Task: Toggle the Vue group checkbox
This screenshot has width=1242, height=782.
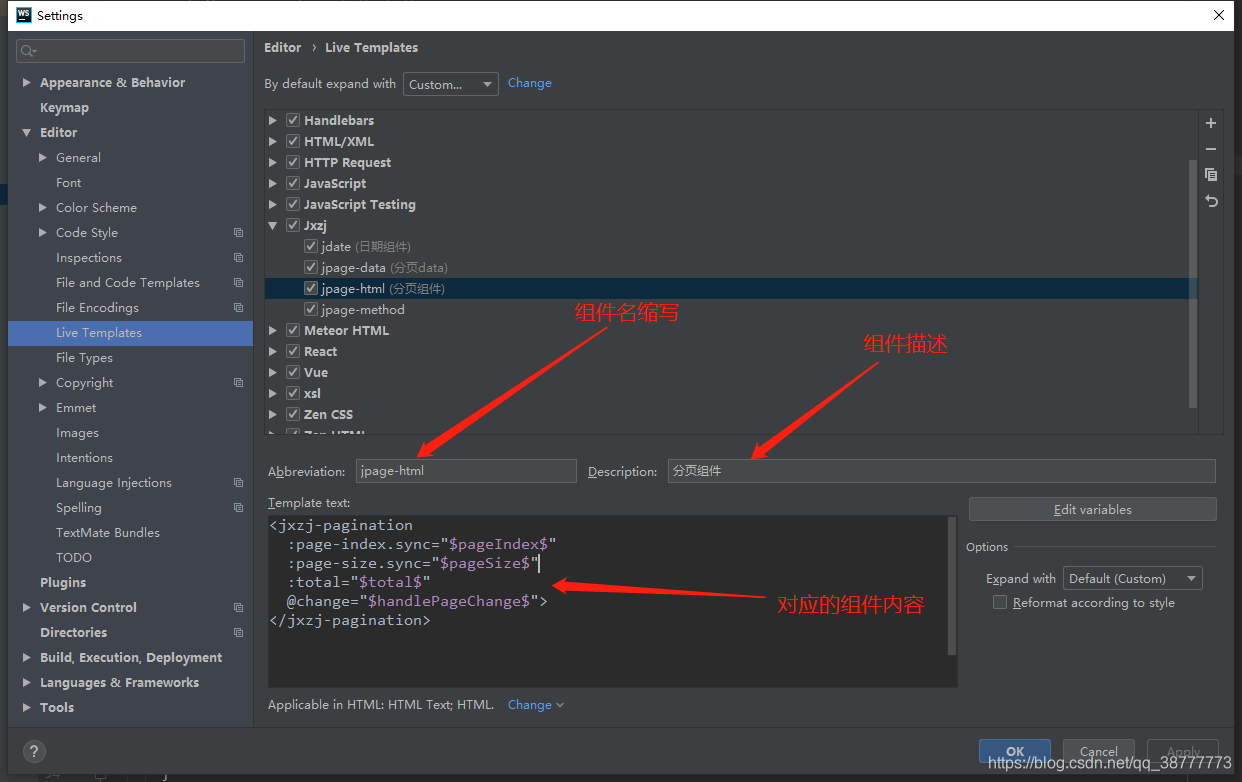Action: tap(293, 372)
